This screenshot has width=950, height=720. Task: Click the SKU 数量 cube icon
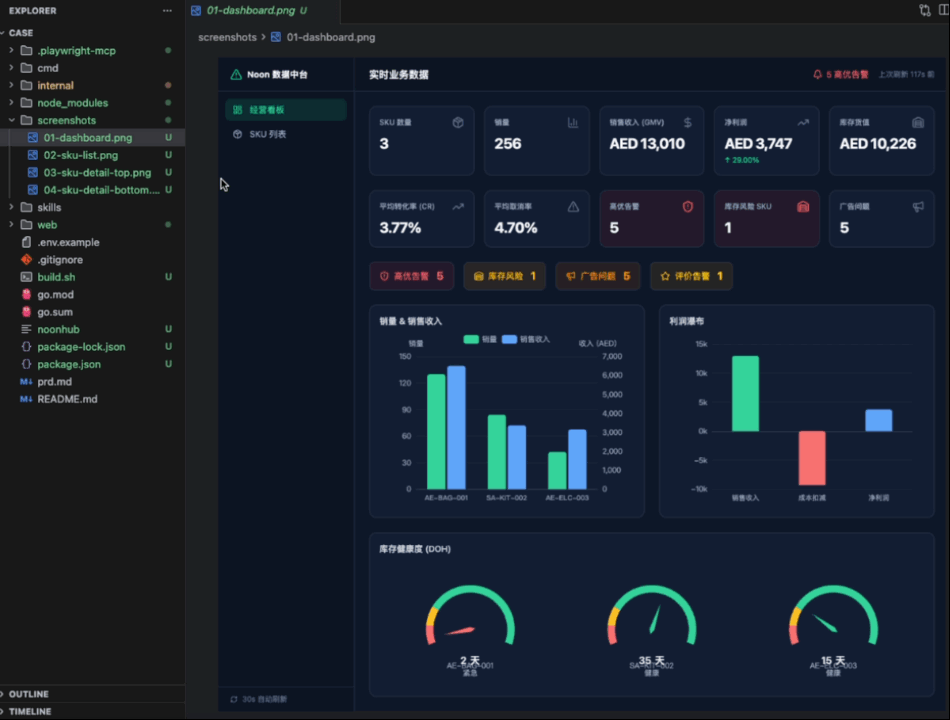458,122
